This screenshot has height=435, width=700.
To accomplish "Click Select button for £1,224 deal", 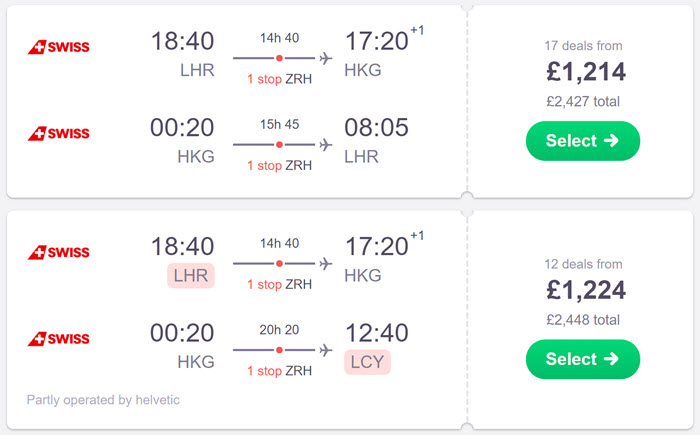I will pyautogui.click(x=583, y=359).
